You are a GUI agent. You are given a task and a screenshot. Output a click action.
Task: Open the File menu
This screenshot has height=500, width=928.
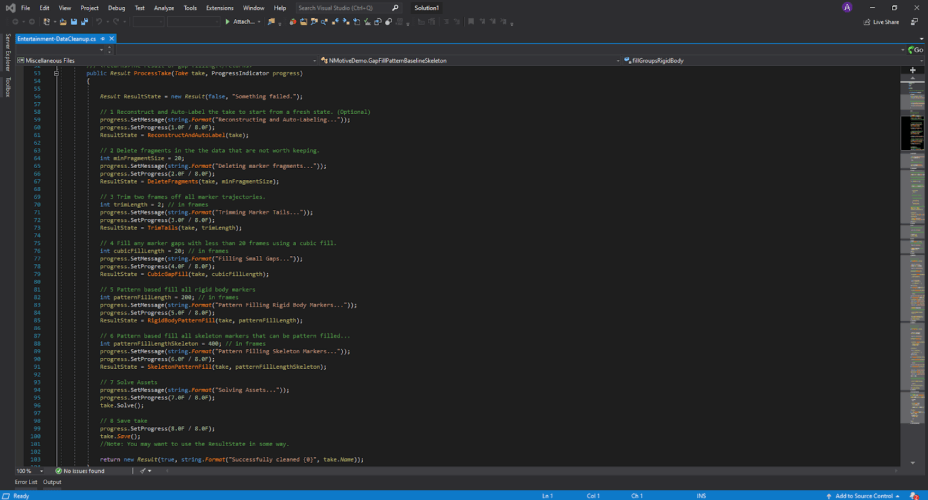[x=25, y=8]
